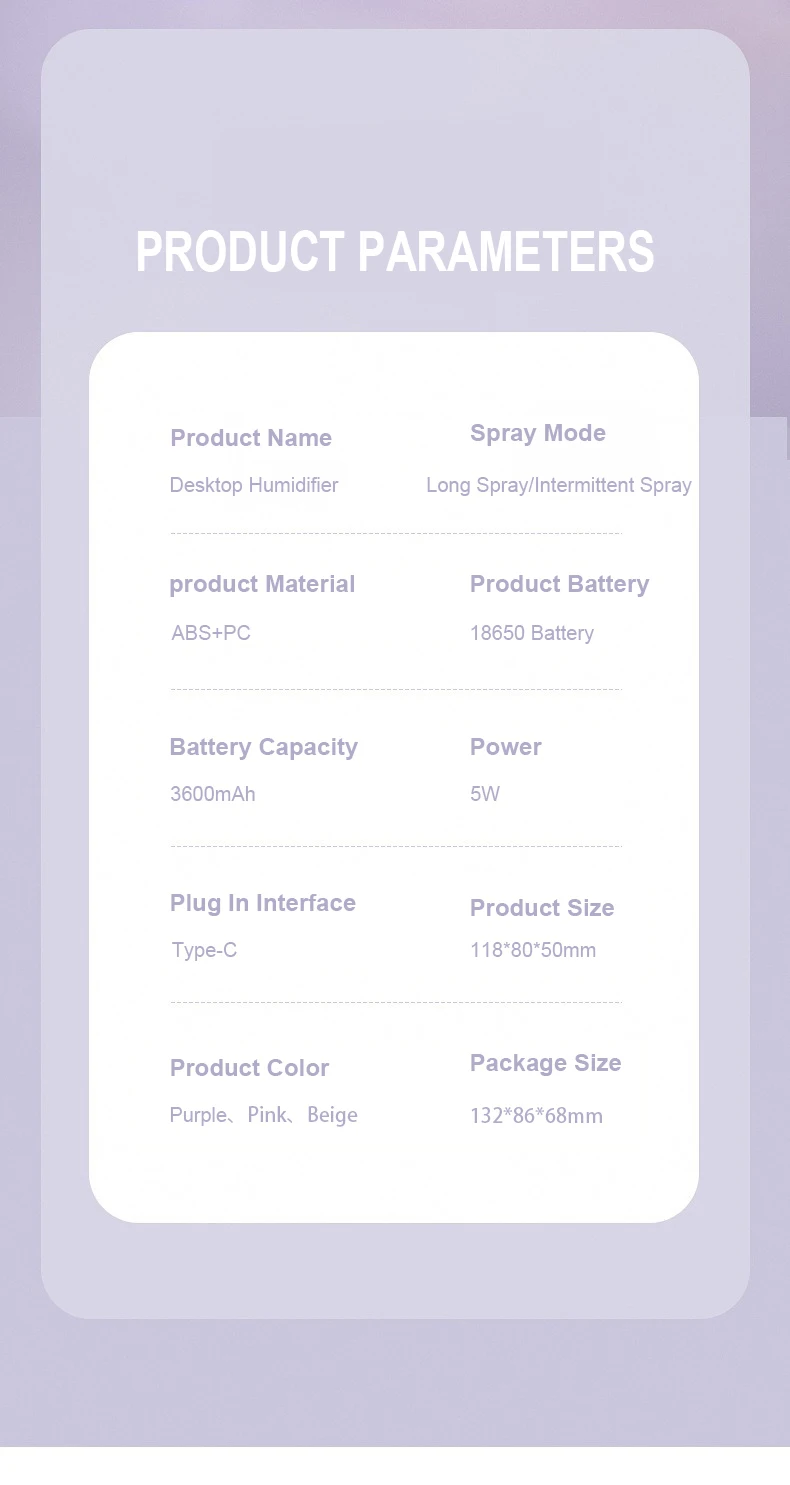Click the Purple, Pink, Beige text
The image size is (790, 1485).
pyautogui.click(x=264, y=1115)
